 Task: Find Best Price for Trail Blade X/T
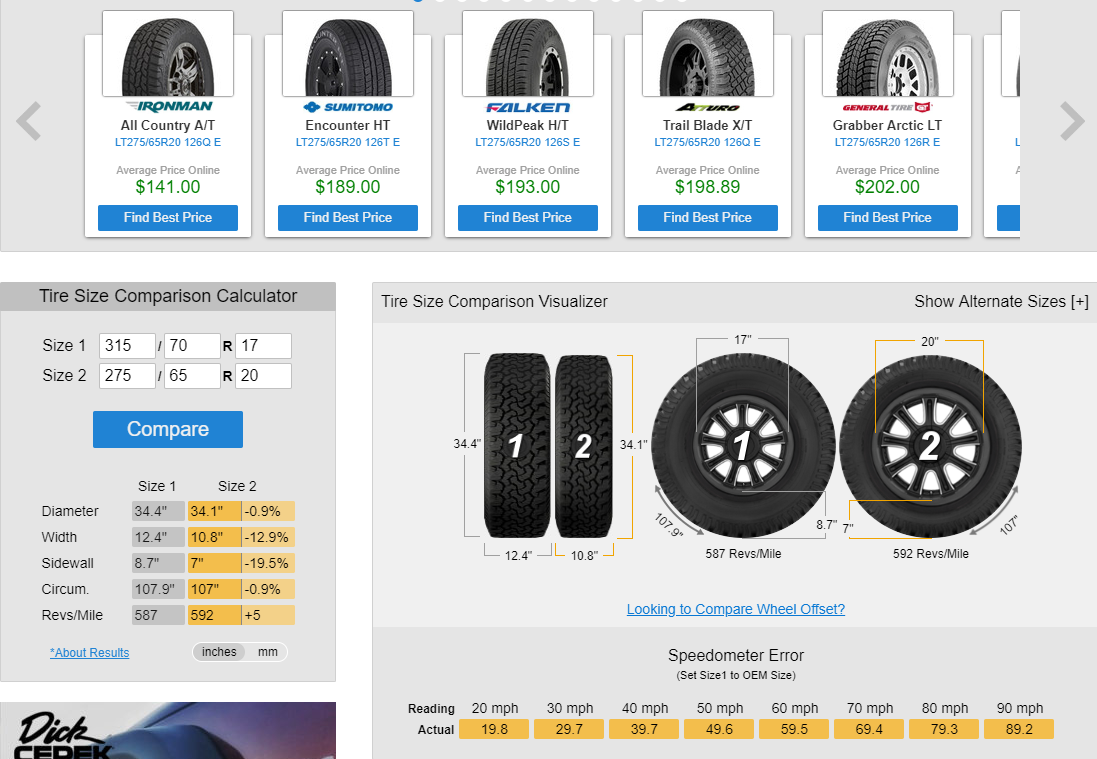click(707, 218)
